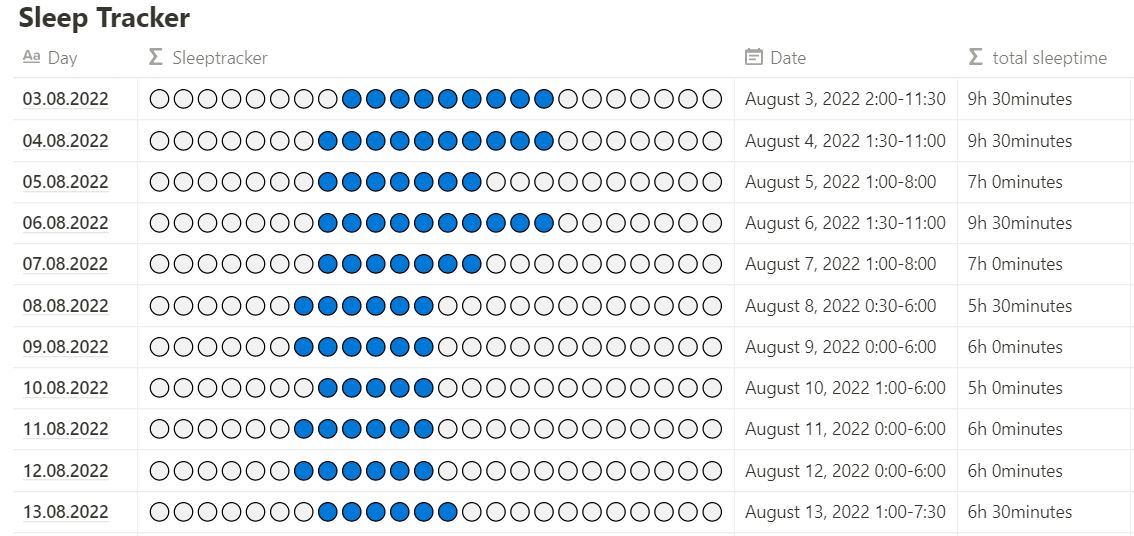Open the Day column header menu
Screen dimensions: 1134x536
62,58
